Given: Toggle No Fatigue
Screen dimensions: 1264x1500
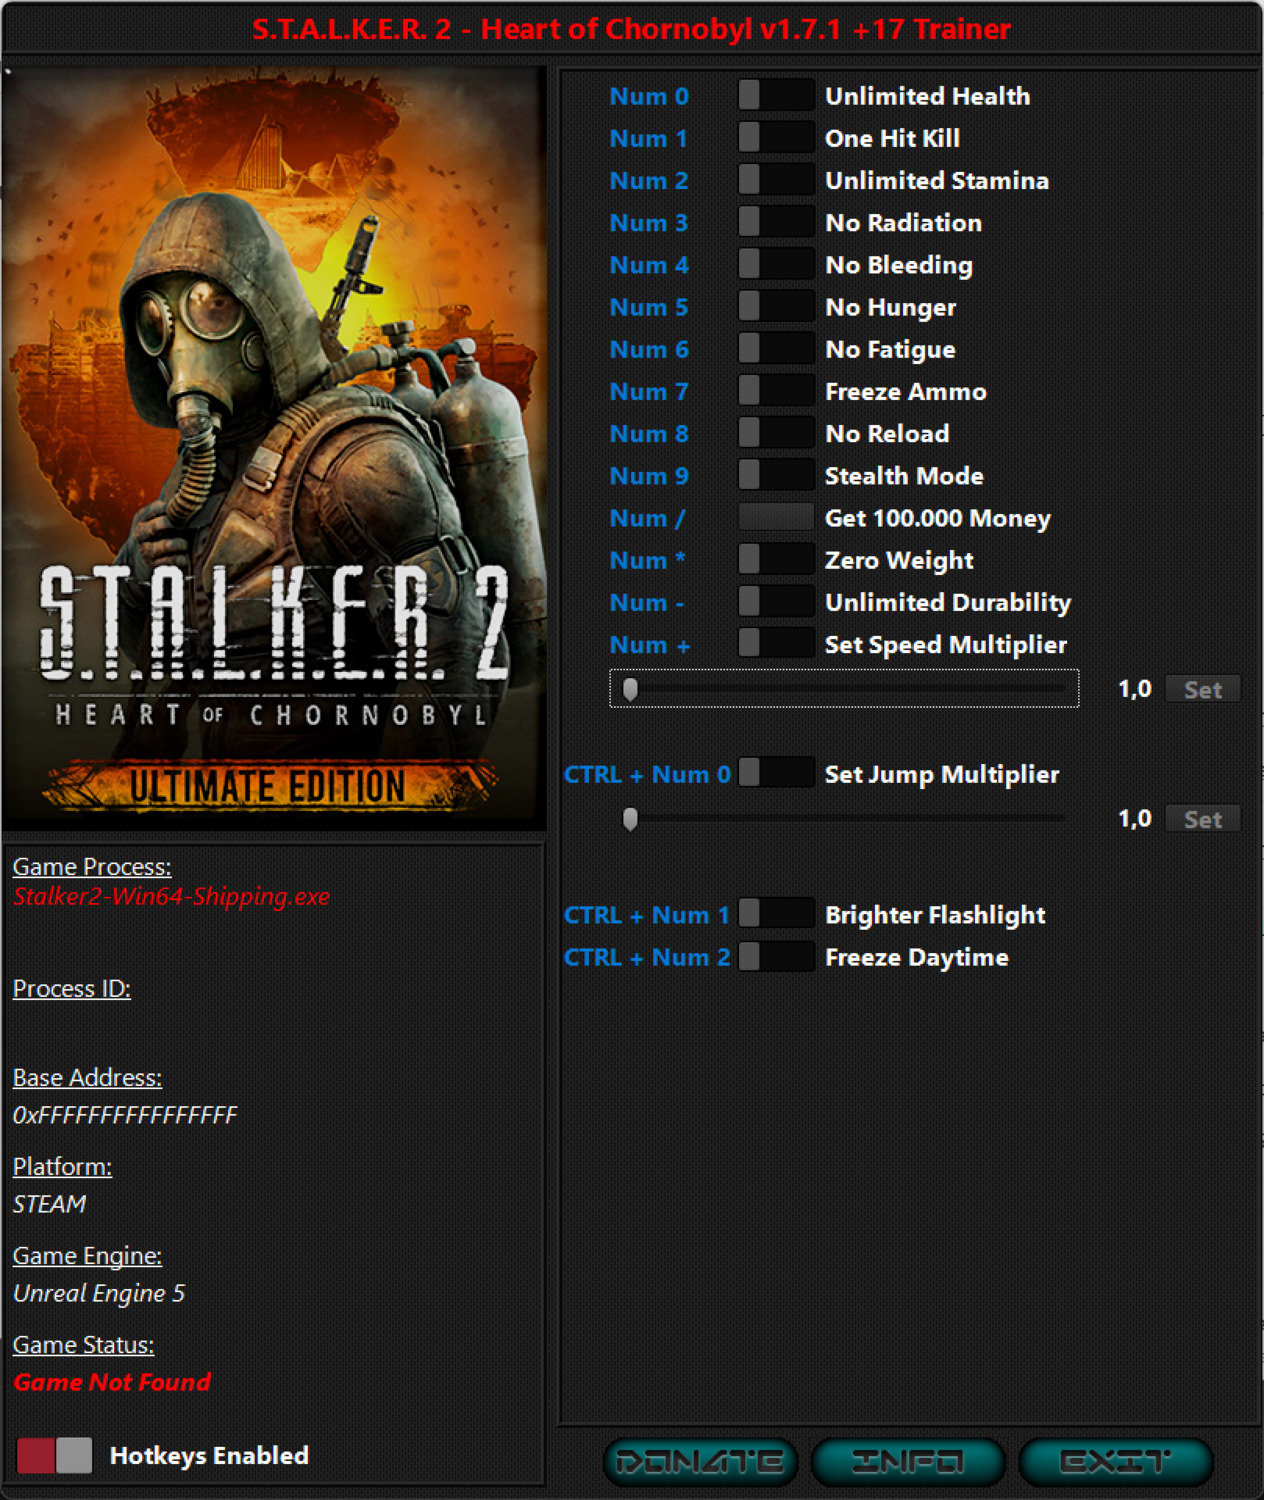Looking at the screenshot, I should [x=775, y=348].
